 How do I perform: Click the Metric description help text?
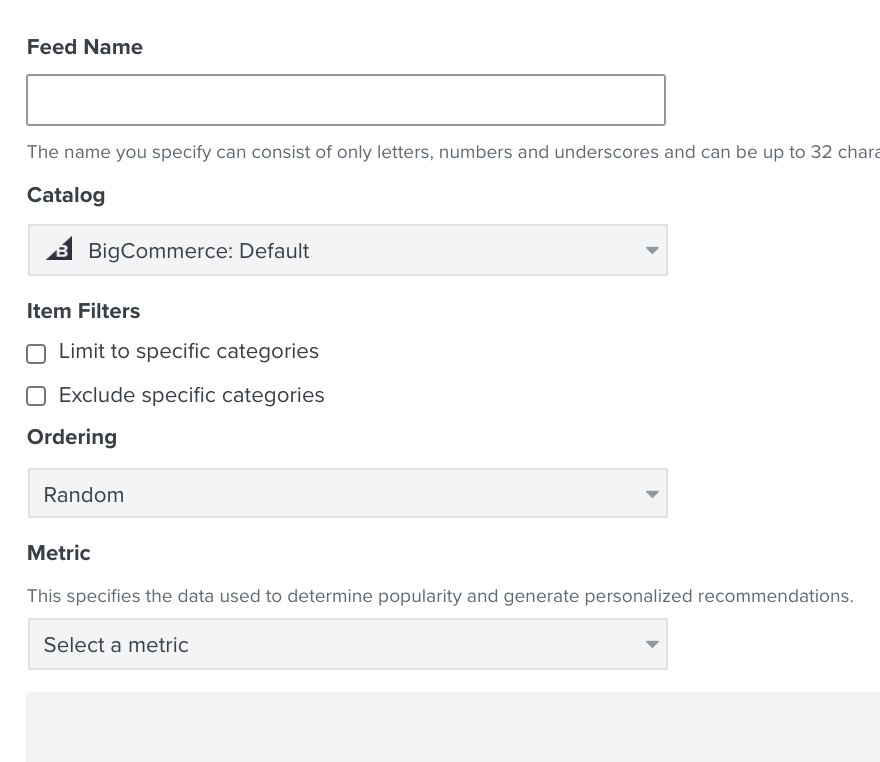pyautogui.click(x=440, y=596)
